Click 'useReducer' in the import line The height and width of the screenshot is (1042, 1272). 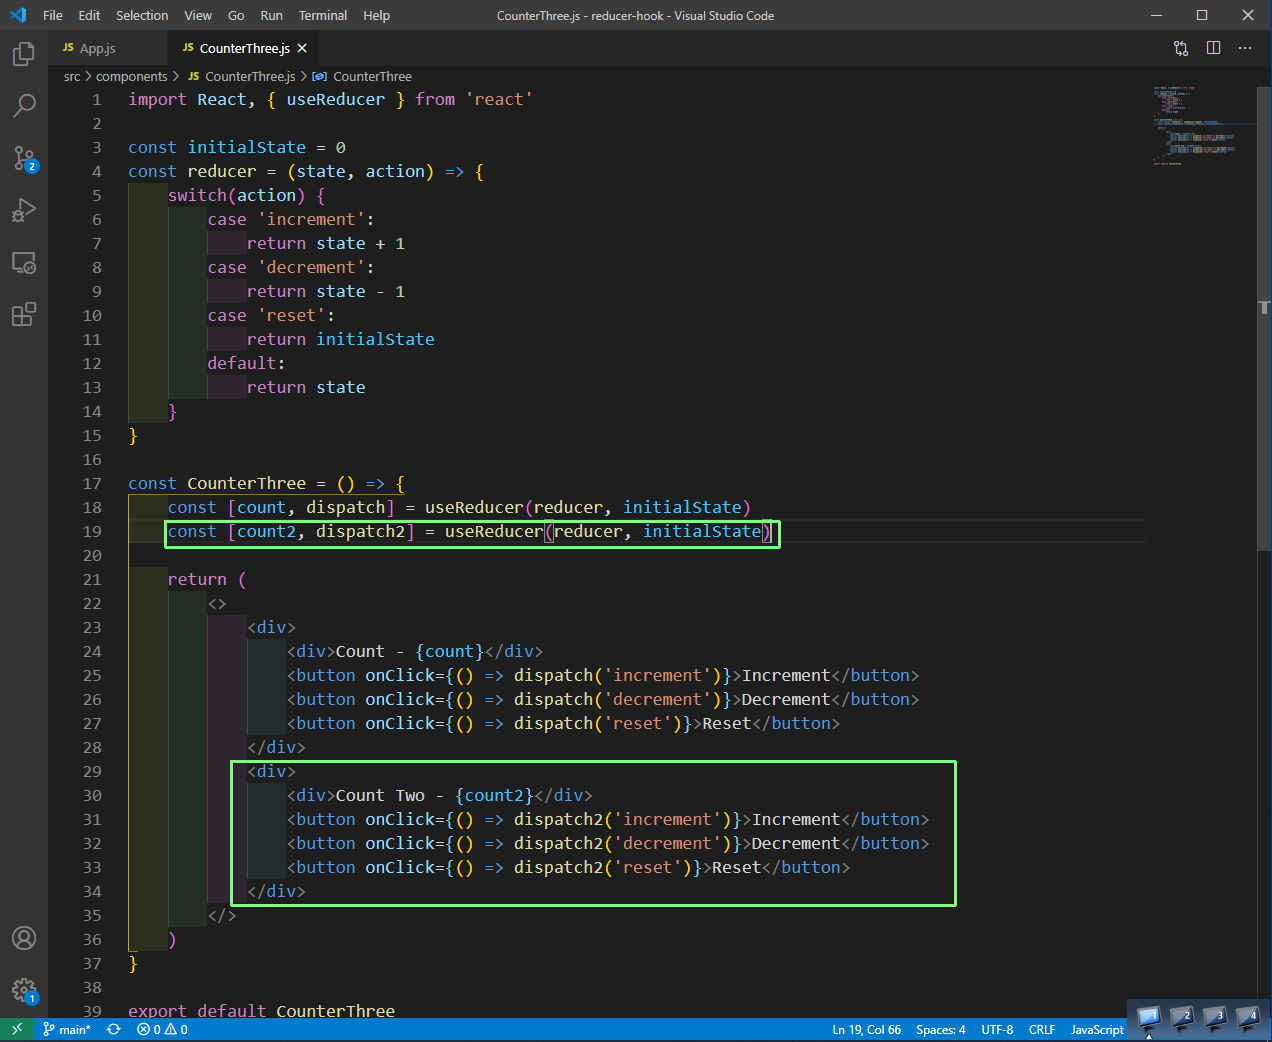335,99
